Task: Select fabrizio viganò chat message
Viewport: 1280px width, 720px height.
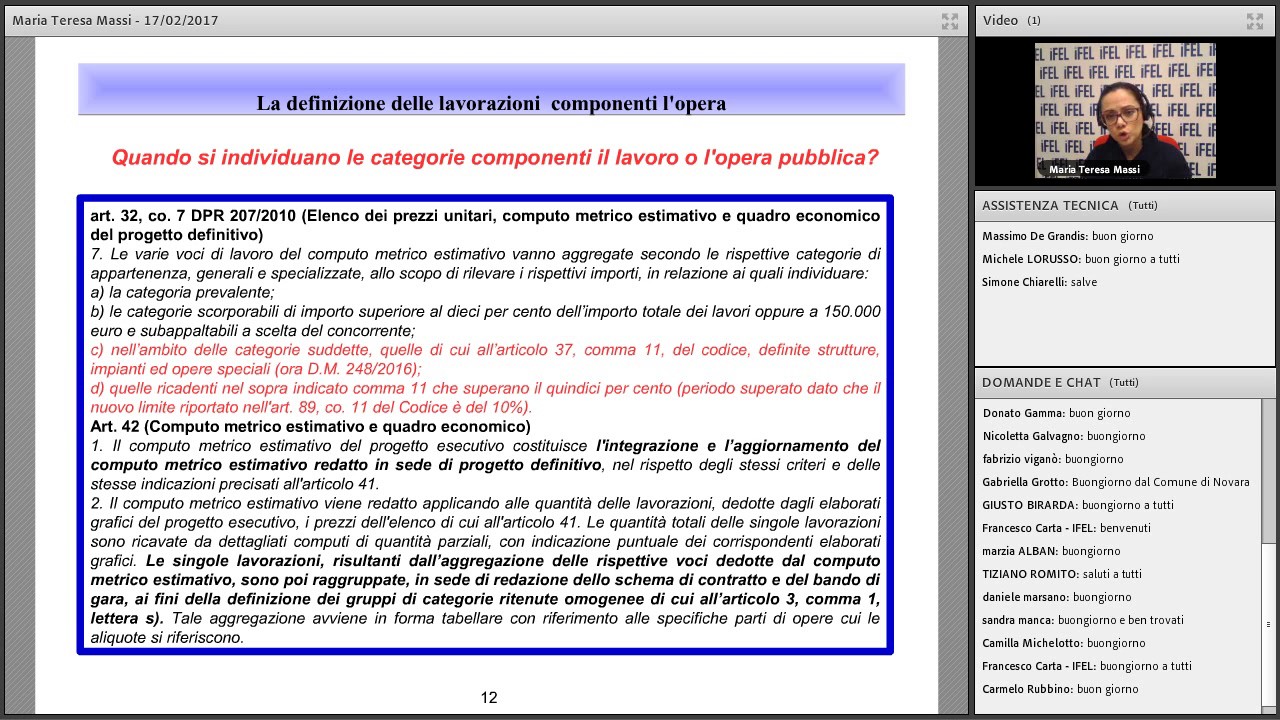Action: (x=1053, y=459)
